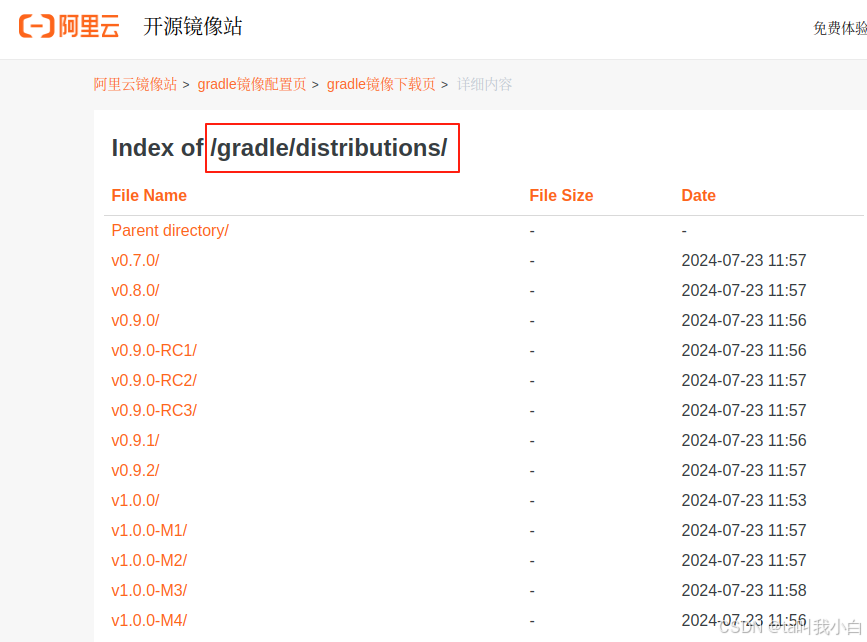Image resolution: width=867 pixels, height=642 pixels.
Task: Open the v1.0.0-M2/ folder
Action: click(x=149, y=560)
